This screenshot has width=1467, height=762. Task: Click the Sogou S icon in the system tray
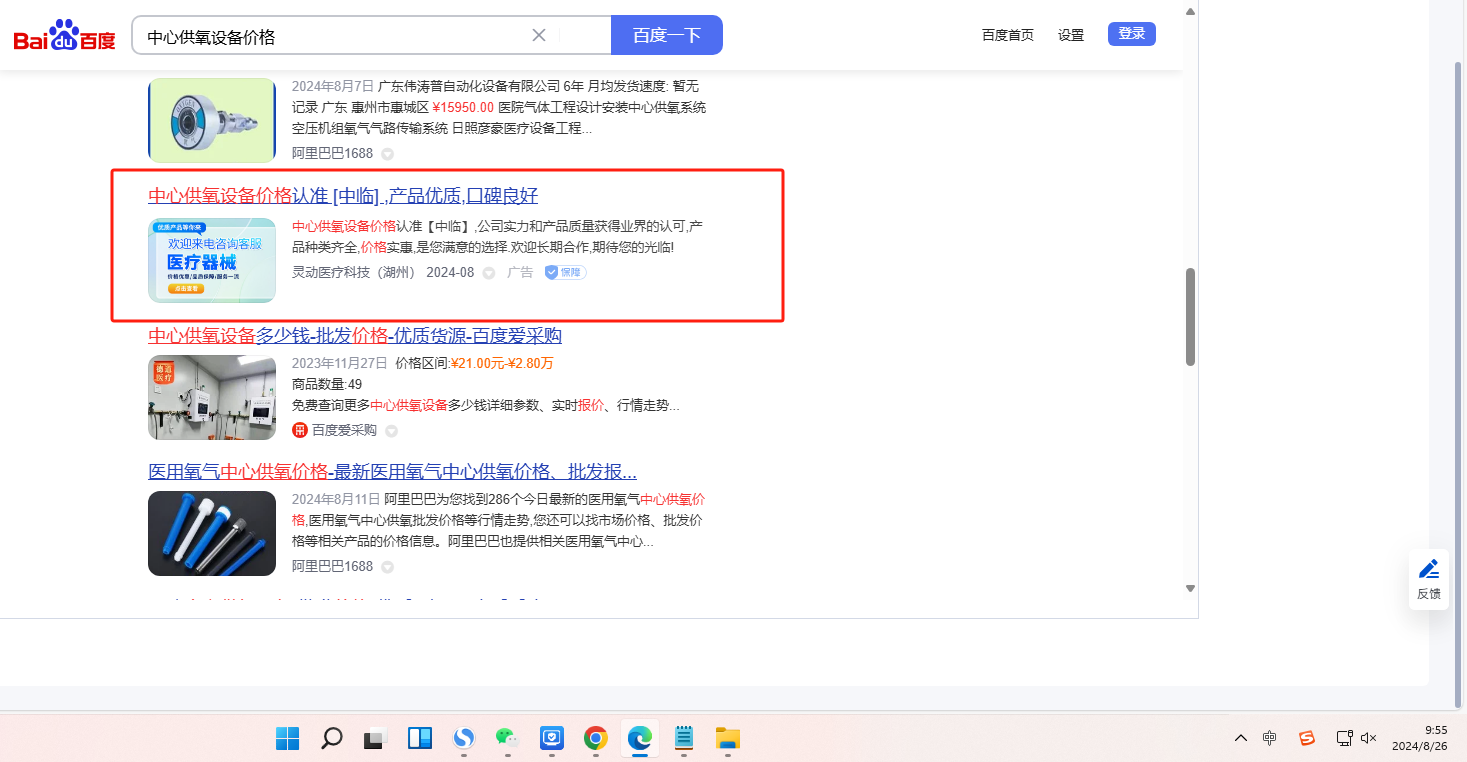[x=1306, y=738]
